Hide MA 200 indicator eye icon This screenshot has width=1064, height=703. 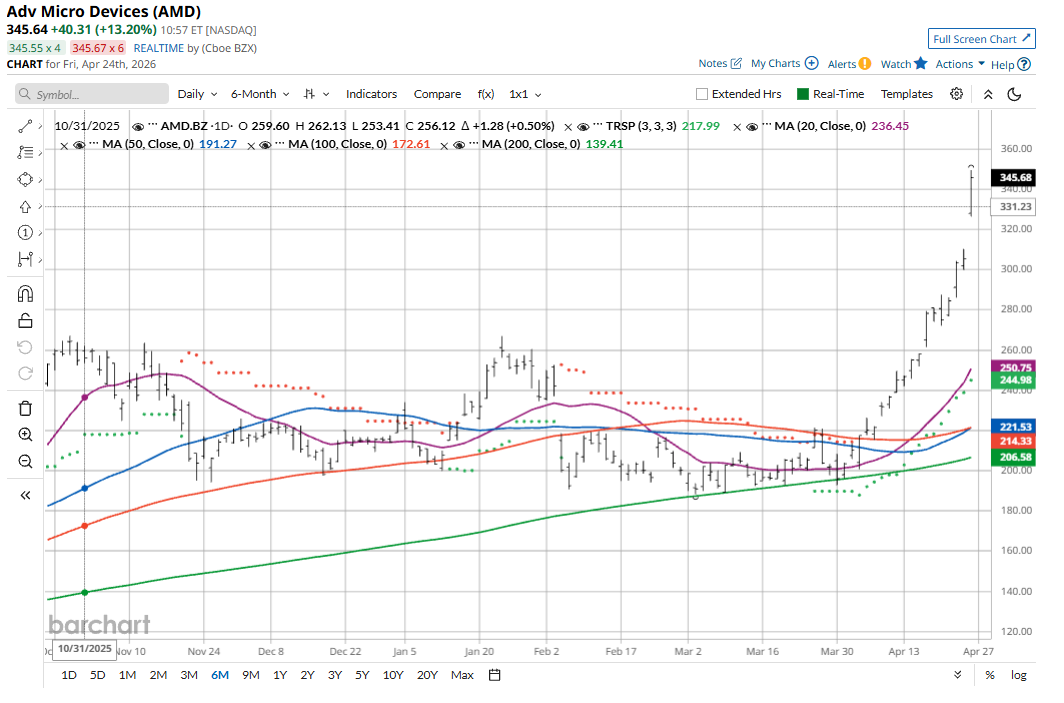[x=458, y=145]
